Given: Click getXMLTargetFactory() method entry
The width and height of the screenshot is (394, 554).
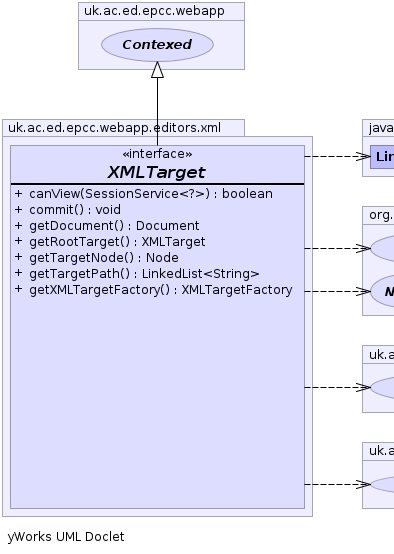Looking at the screenshot, I should click(153, 290).
